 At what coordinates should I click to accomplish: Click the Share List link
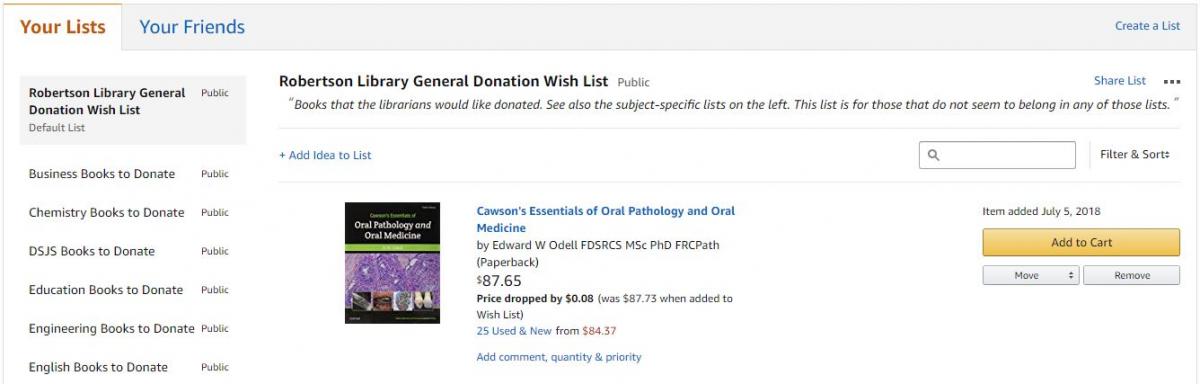tap(1120, 81)
